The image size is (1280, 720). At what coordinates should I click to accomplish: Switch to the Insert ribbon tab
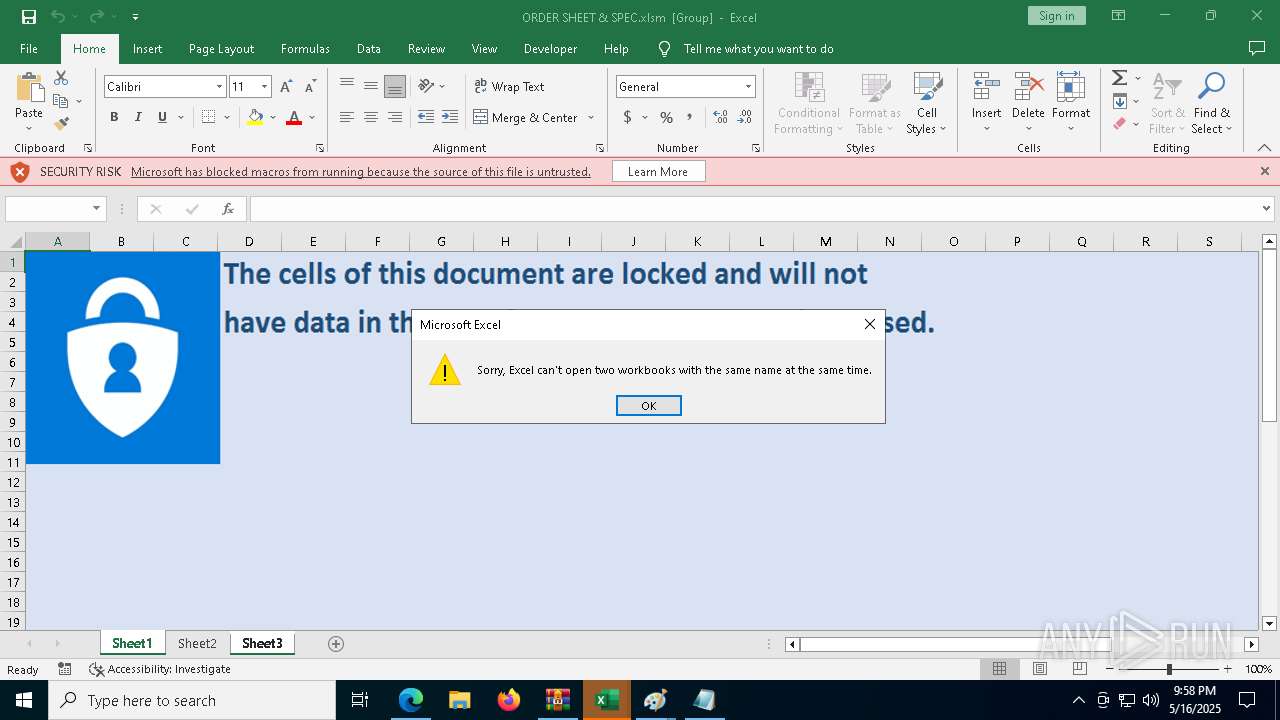coord(147,48)
